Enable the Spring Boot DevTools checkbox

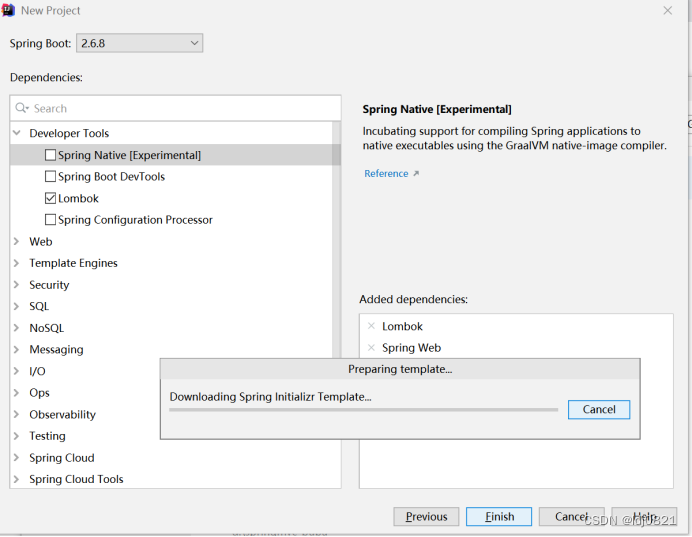tap(50, 176)
